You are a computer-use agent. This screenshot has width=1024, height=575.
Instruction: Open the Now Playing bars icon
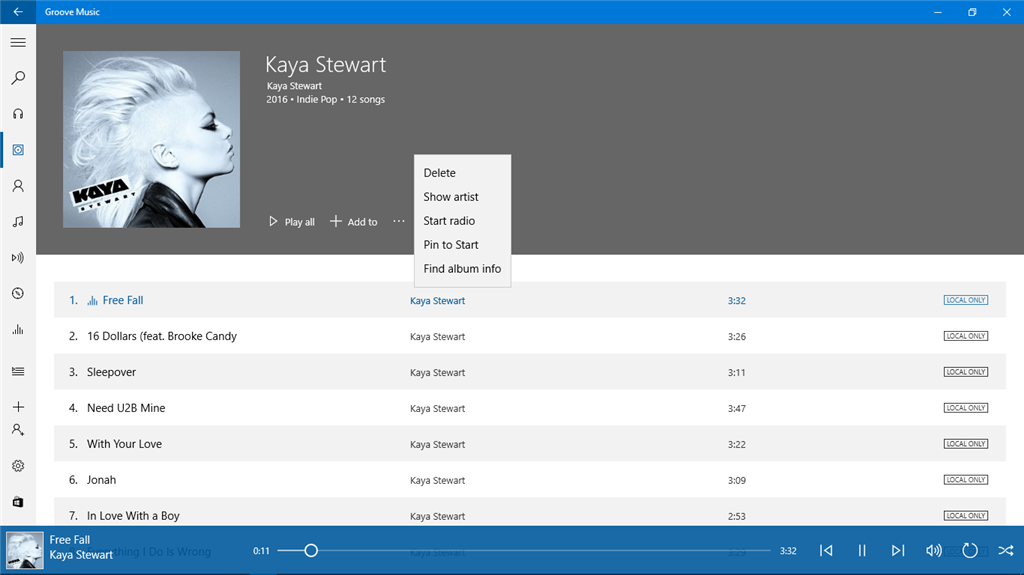pos(18,329)
